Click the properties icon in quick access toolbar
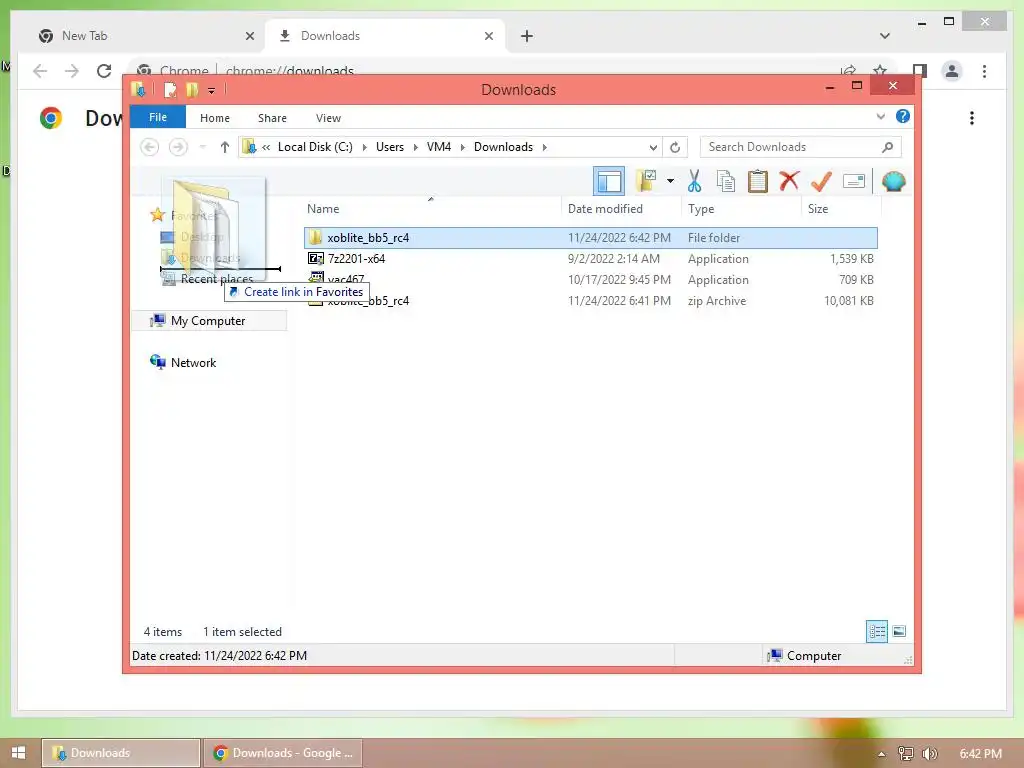The image size is (1024, 768). coord(170,89)
